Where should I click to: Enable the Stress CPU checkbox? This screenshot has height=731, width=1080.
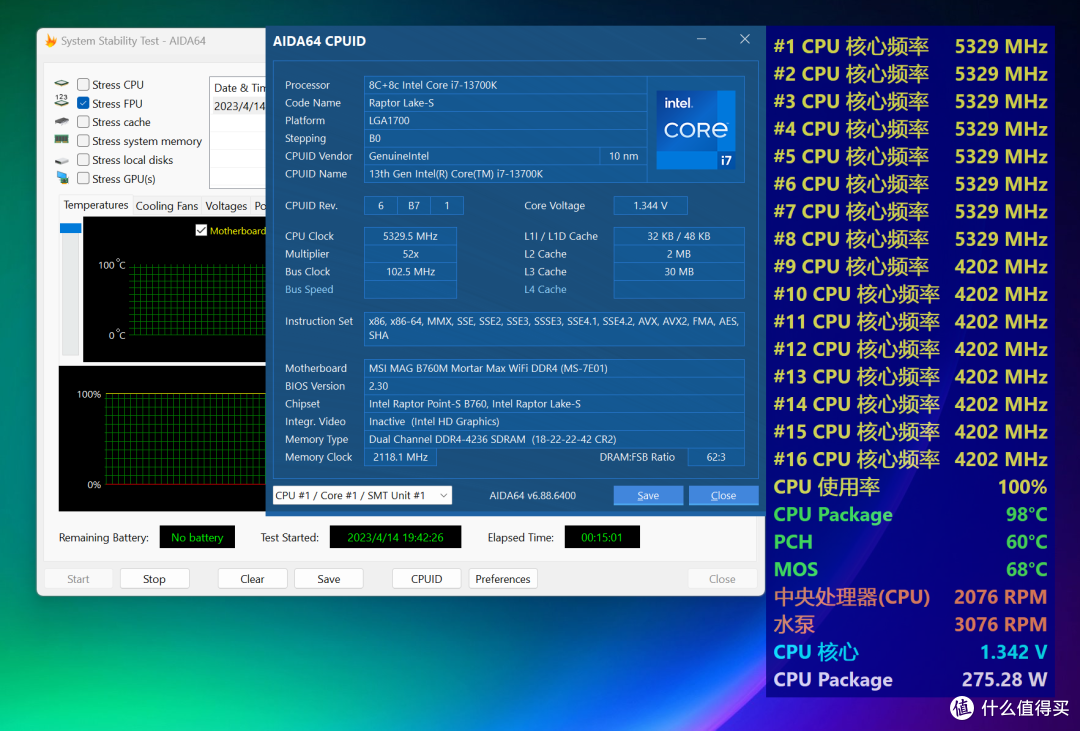83,85
